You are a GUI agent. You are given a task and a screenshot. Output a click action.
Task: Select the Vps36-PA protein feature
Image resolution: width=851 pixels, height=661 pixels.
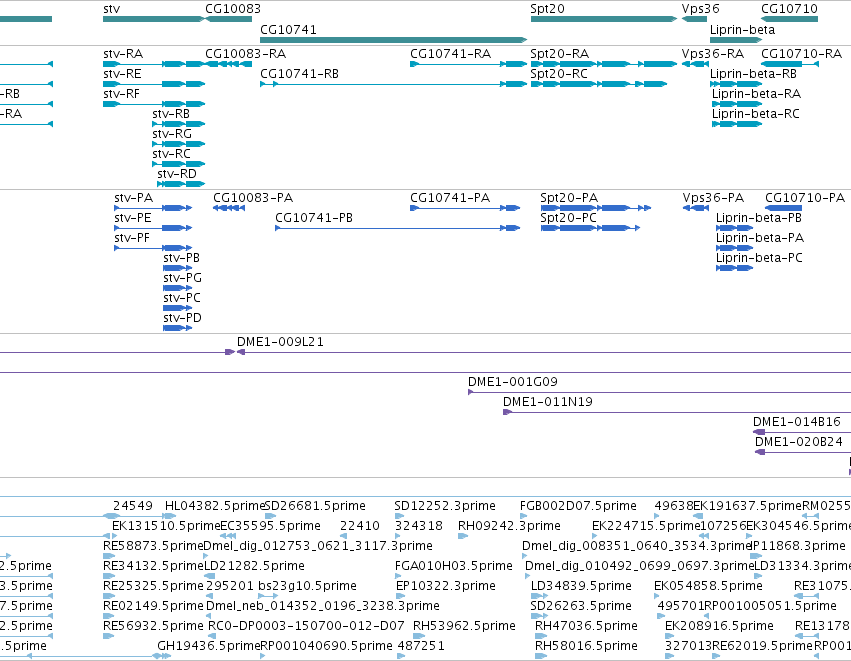tap(696, 208)
